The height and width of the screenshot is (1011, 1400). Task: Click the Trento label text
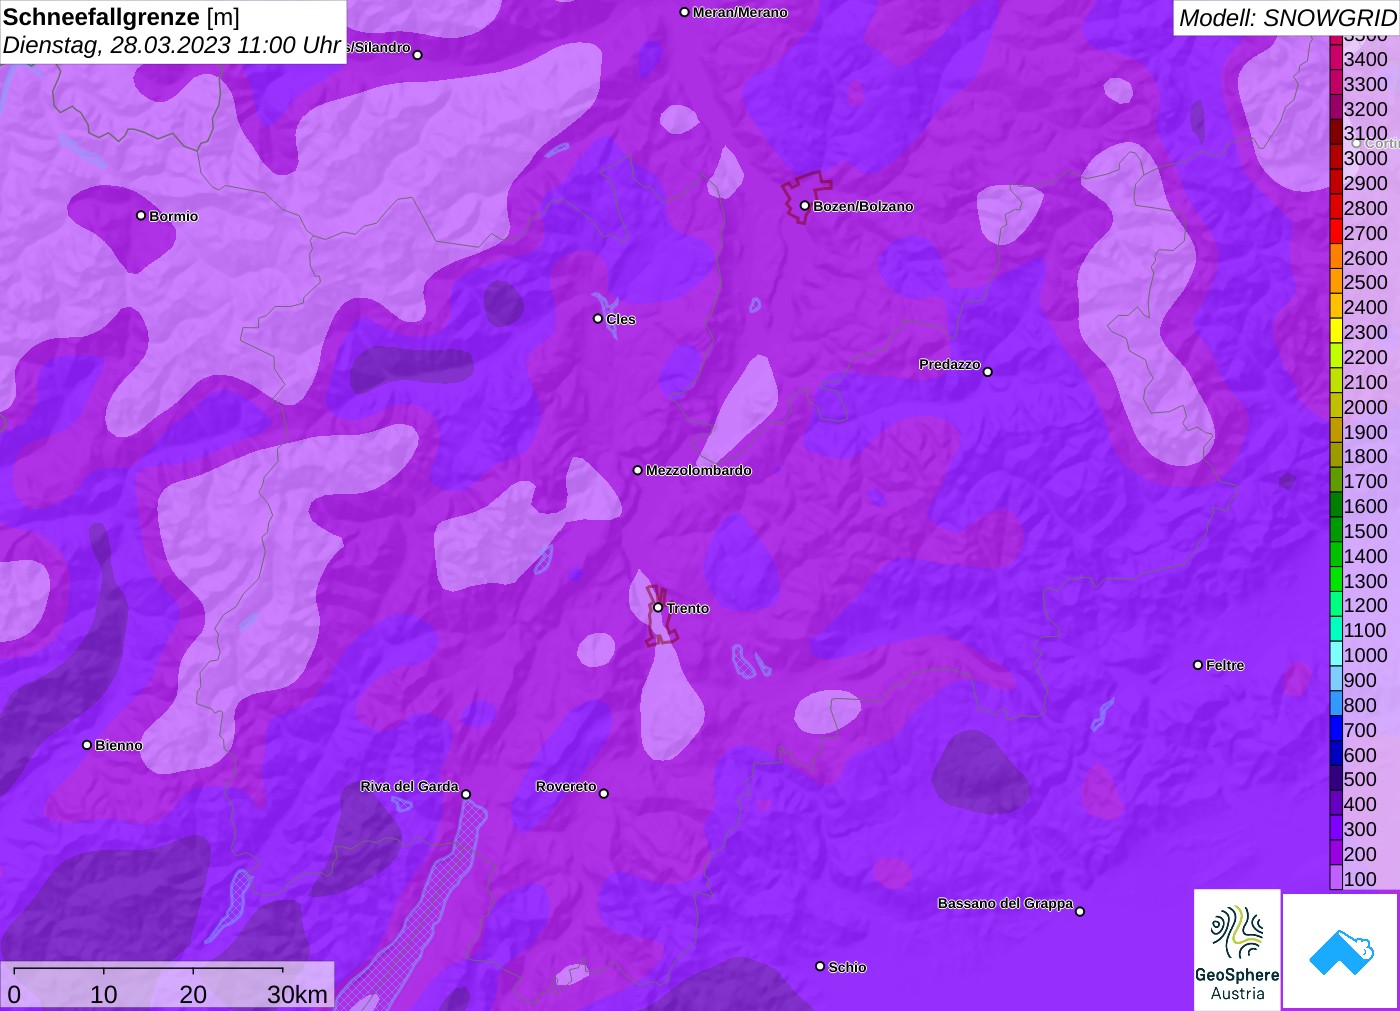(x=688, y=608)
